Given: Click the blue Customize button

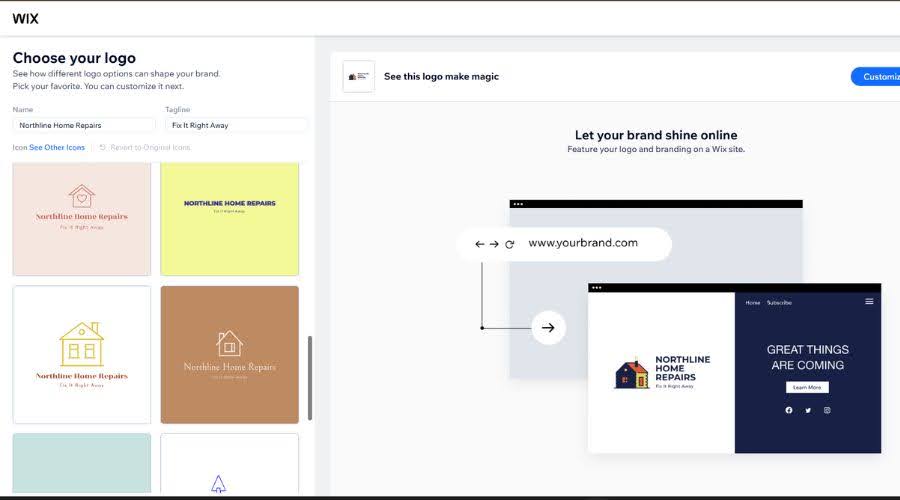Looking at the screenshot, I should 876,76.
